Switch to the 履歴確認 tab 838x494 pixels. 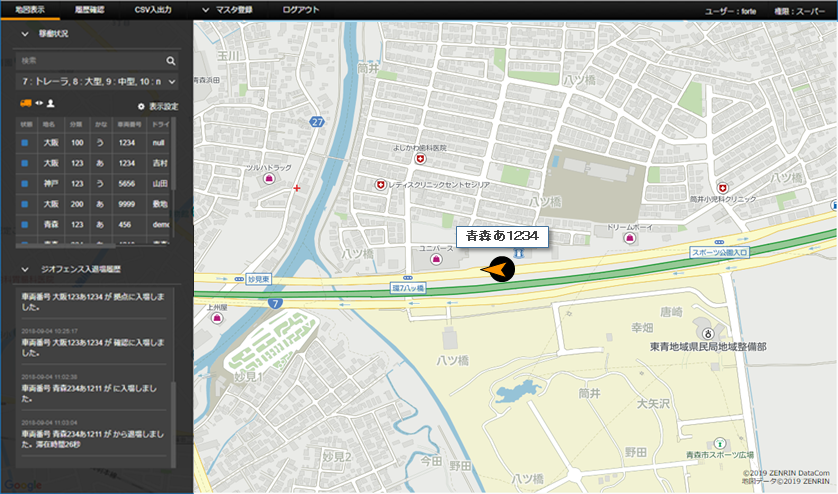click(88, 8)
